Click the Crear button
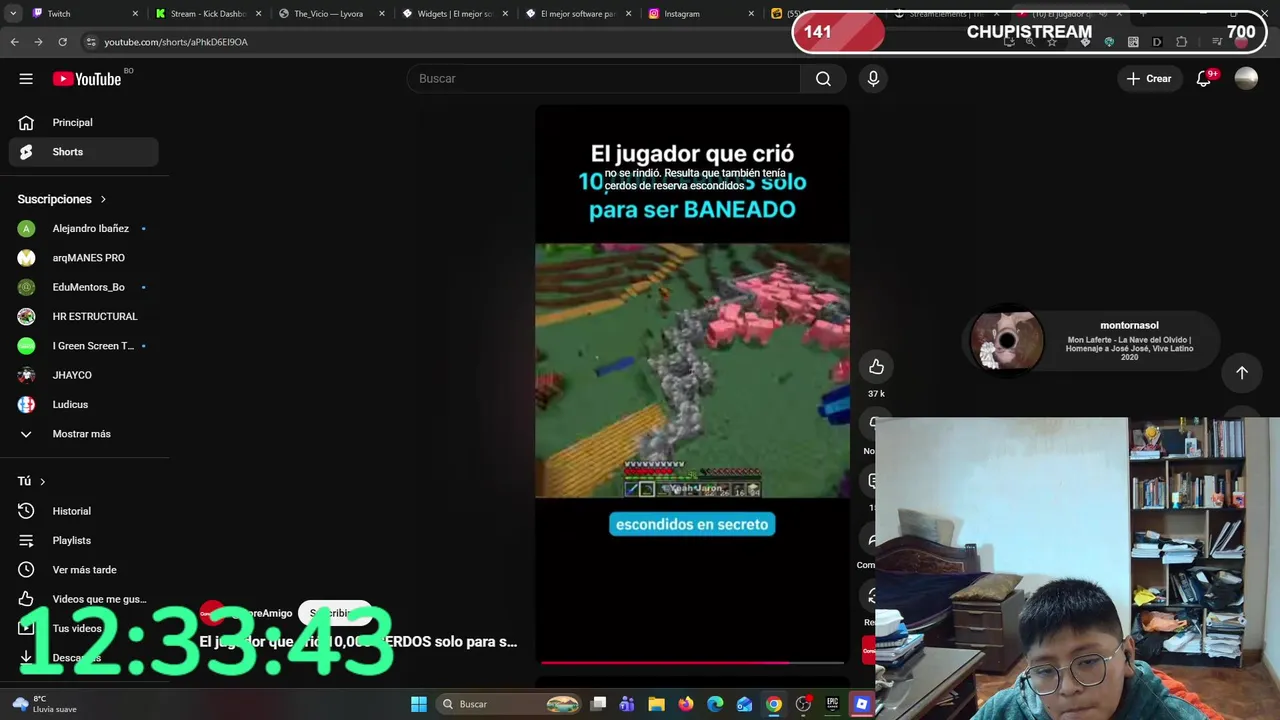The width and height of the screenshot is (1280, 720). pos(1149,79)
